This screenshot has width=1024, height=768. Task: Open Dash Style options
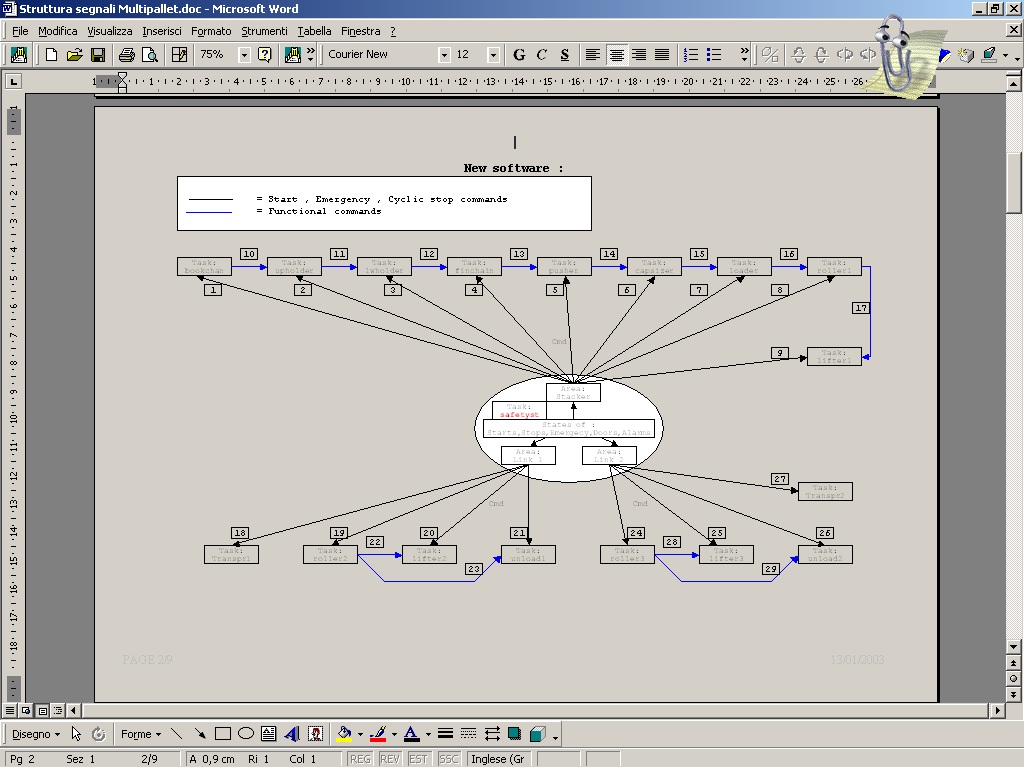[x=468, y=734]
